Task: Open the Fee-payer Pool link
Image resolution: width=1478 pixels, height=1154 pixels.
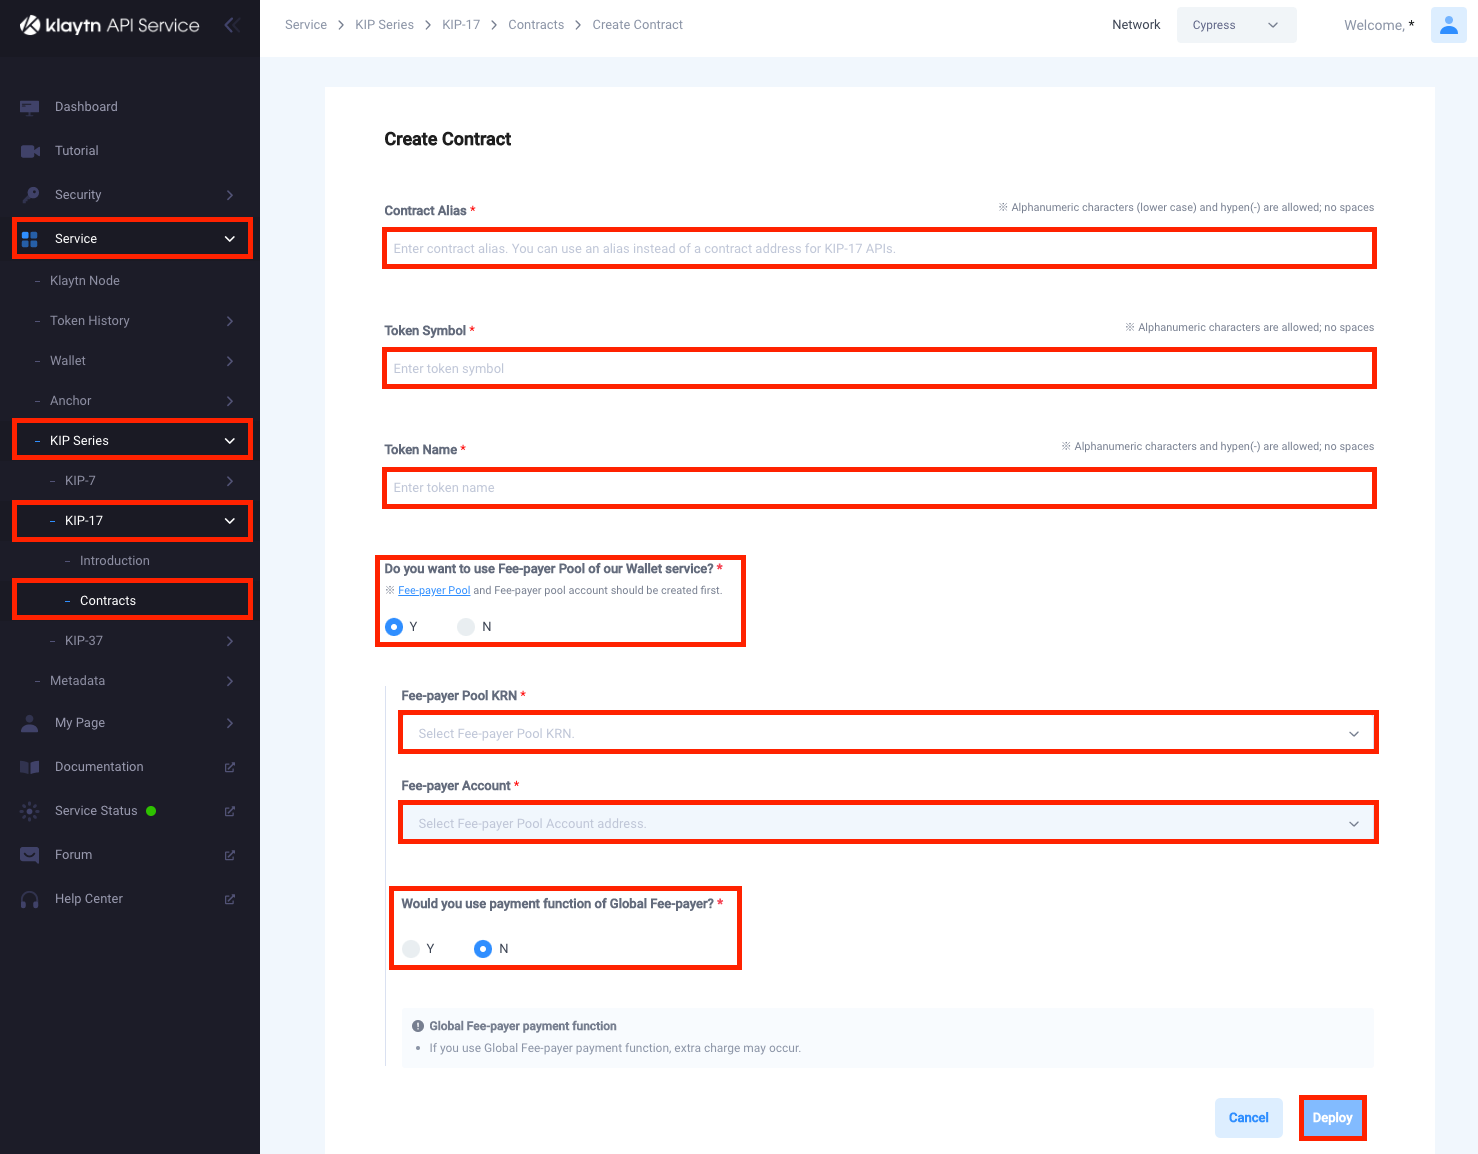Action: (434, 591)
